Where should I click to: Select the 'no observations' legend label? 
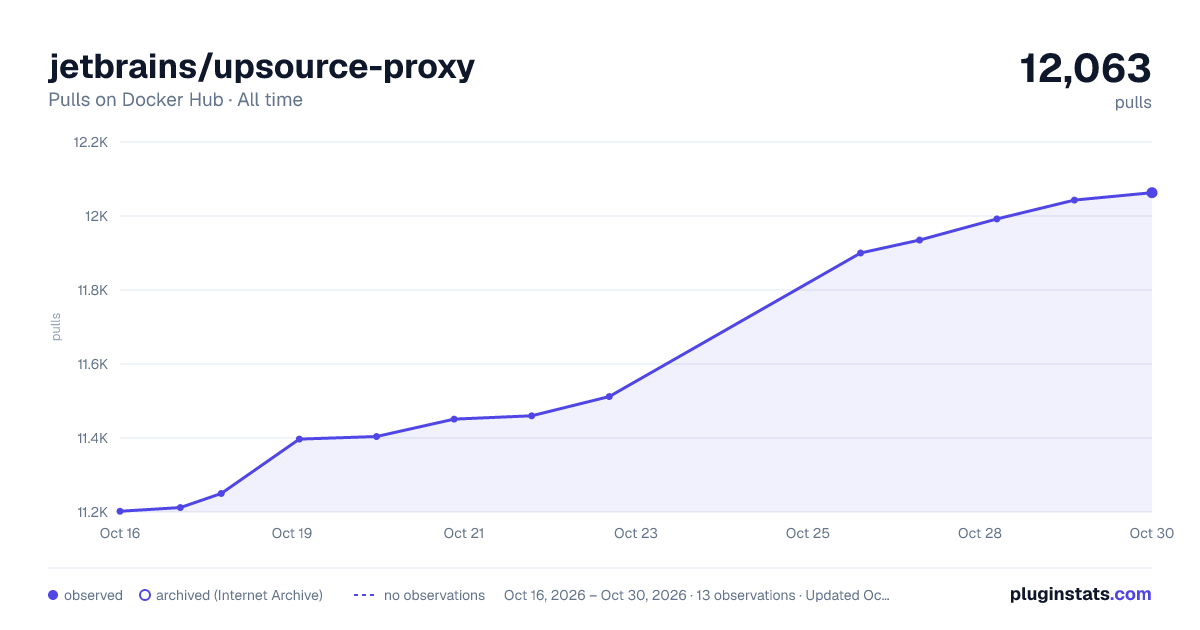pyautogui.click(x=434, y=595)
